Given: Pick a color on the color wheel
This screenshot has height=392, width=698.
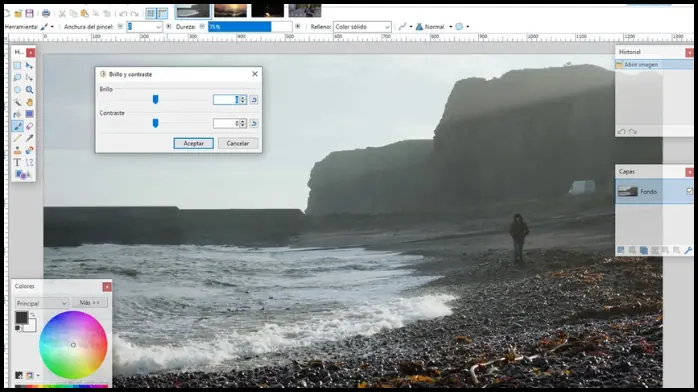Looking at the screenshot, I should (x=73, y=345).
